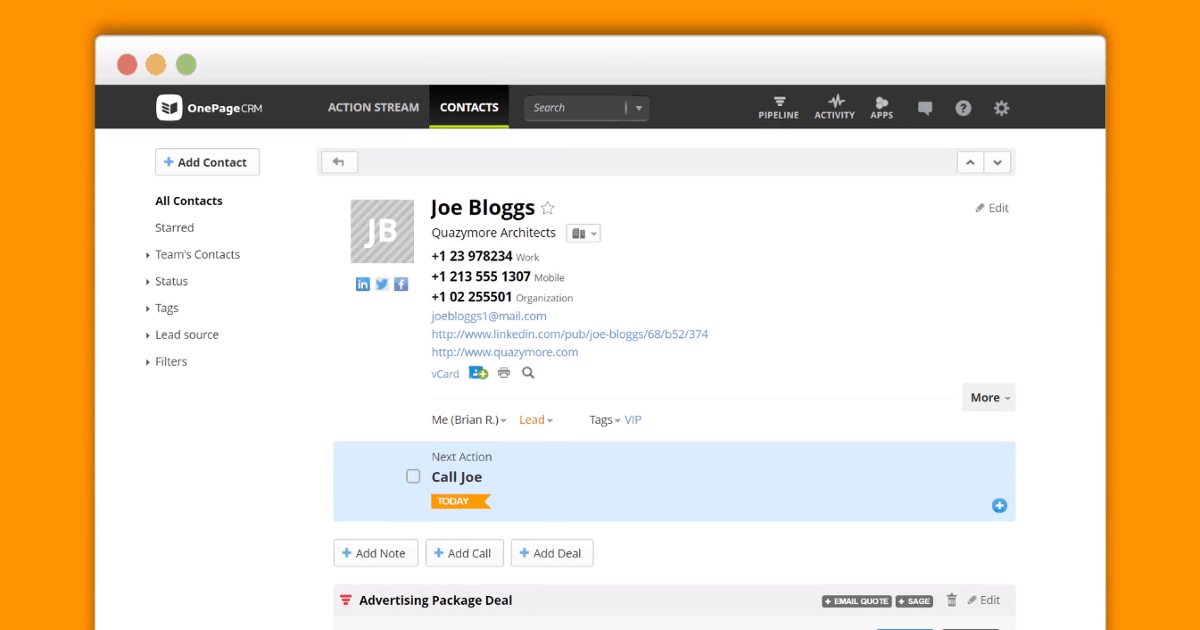Screen dimensions: 1200x630
Task: Open the More options dropdown
Action: (x=988, y=397)
